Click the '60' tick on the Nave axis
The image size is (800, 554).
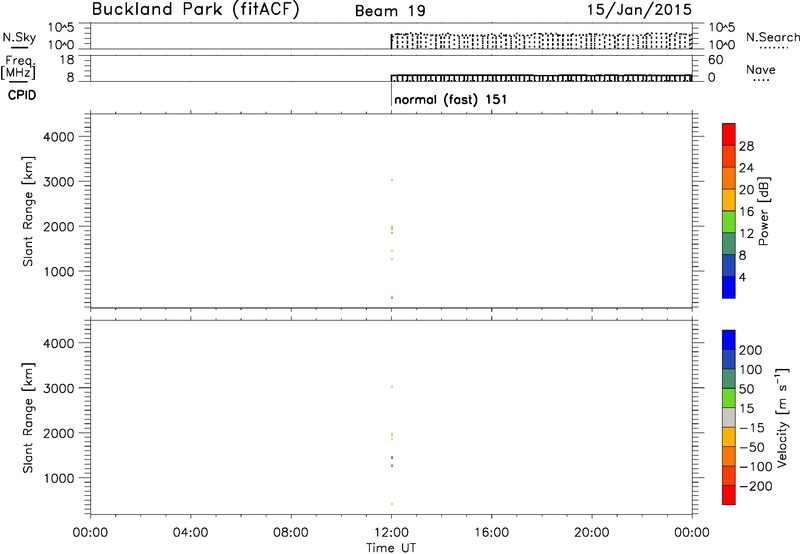pos(715,60)
